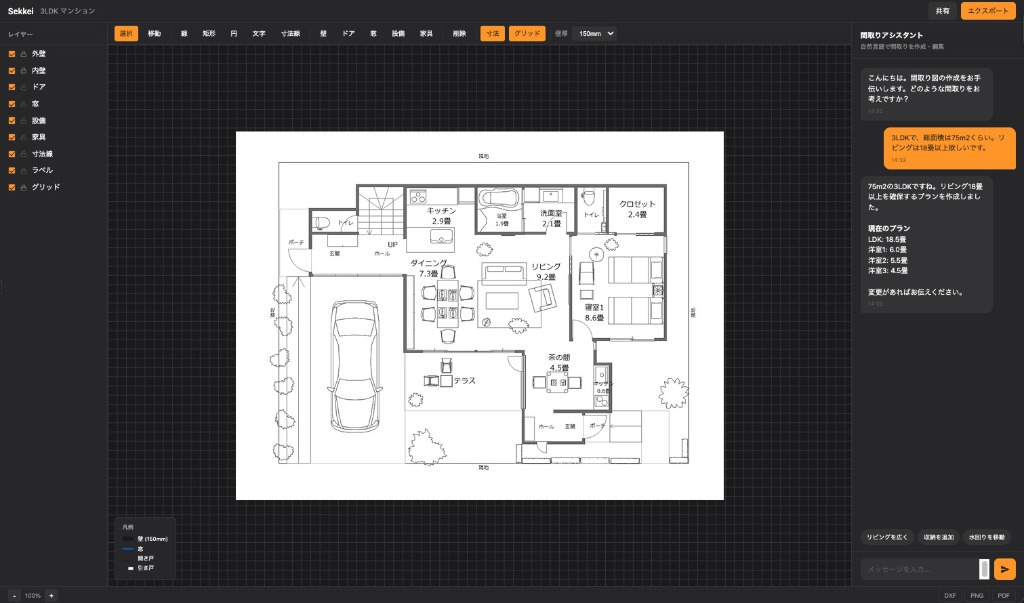Pick the リビングを広く suggestion chip
The height and width of the screenshot is (603, 1024).
pos(887,537)
